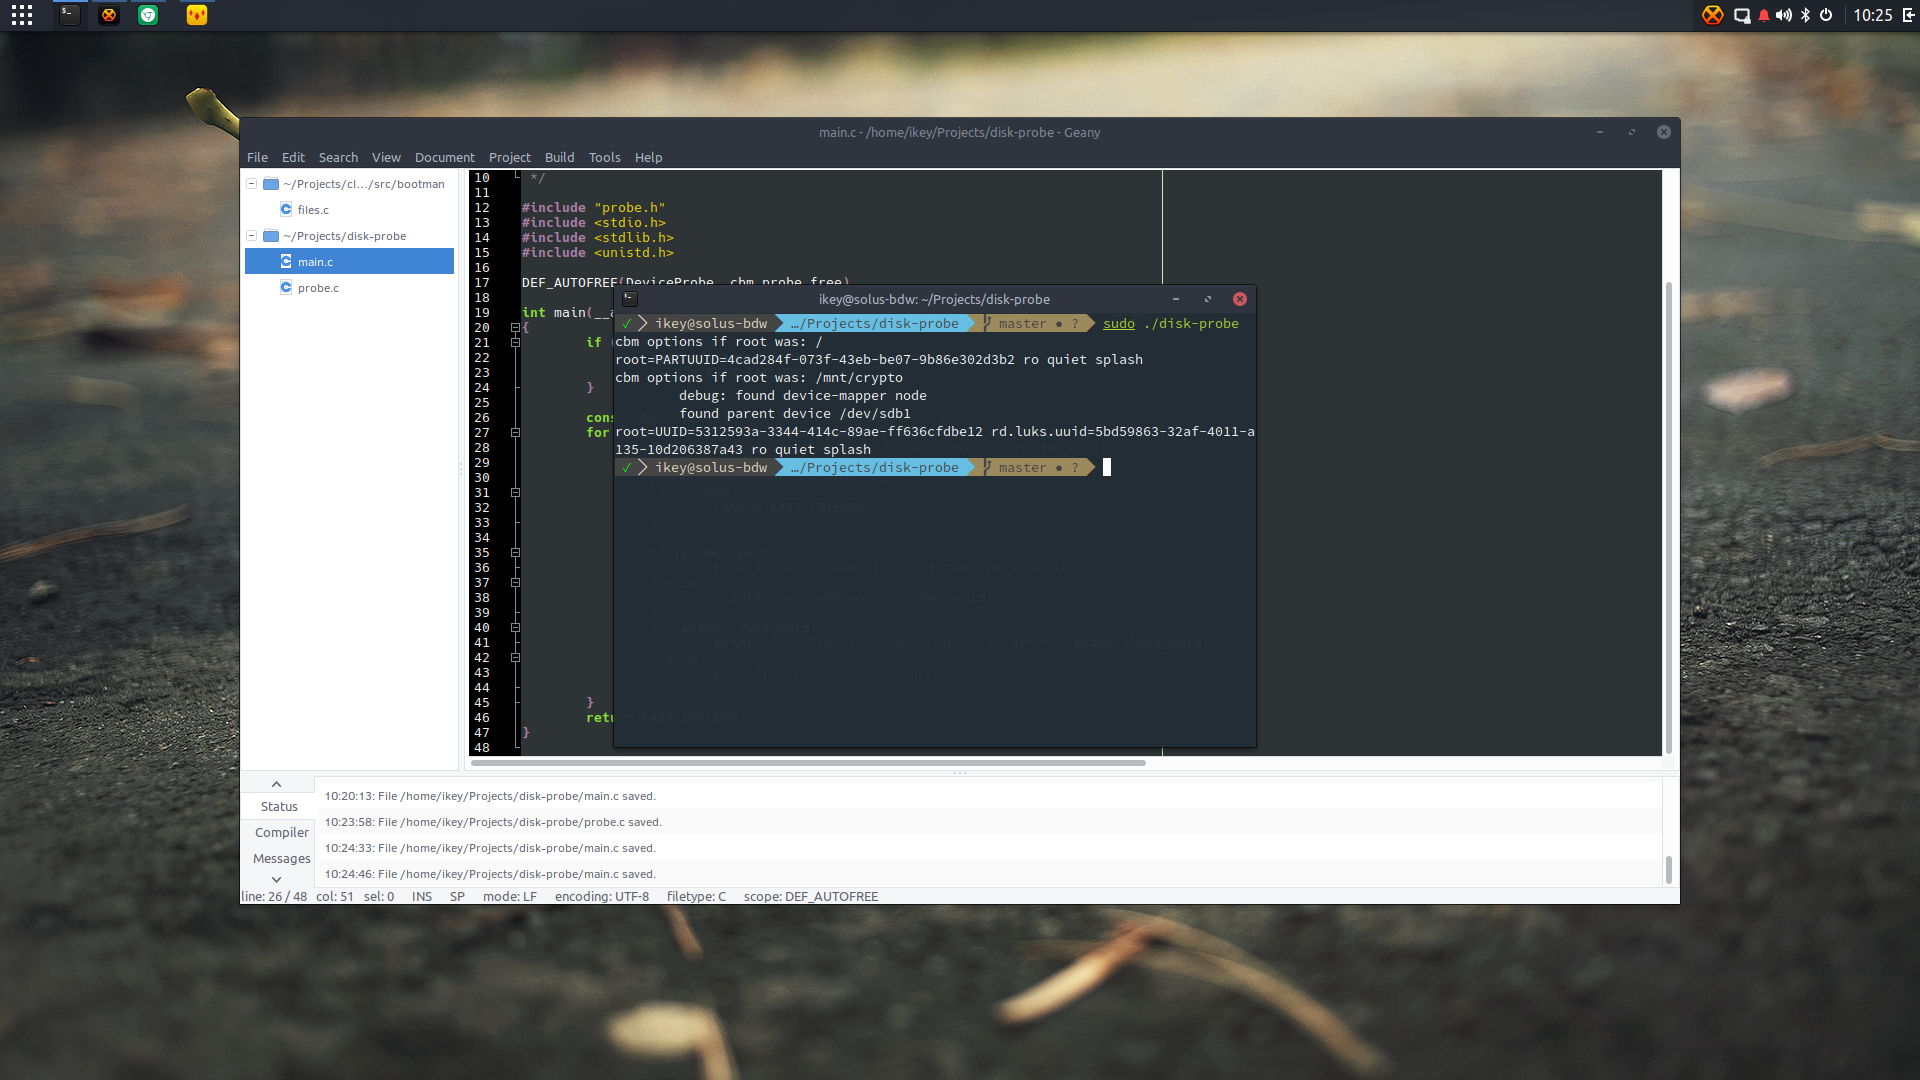The height and width of the screenshot is (1080, 1920).
Task: Click the editor's horizontal scrollbar
Action: coord(808,763)
